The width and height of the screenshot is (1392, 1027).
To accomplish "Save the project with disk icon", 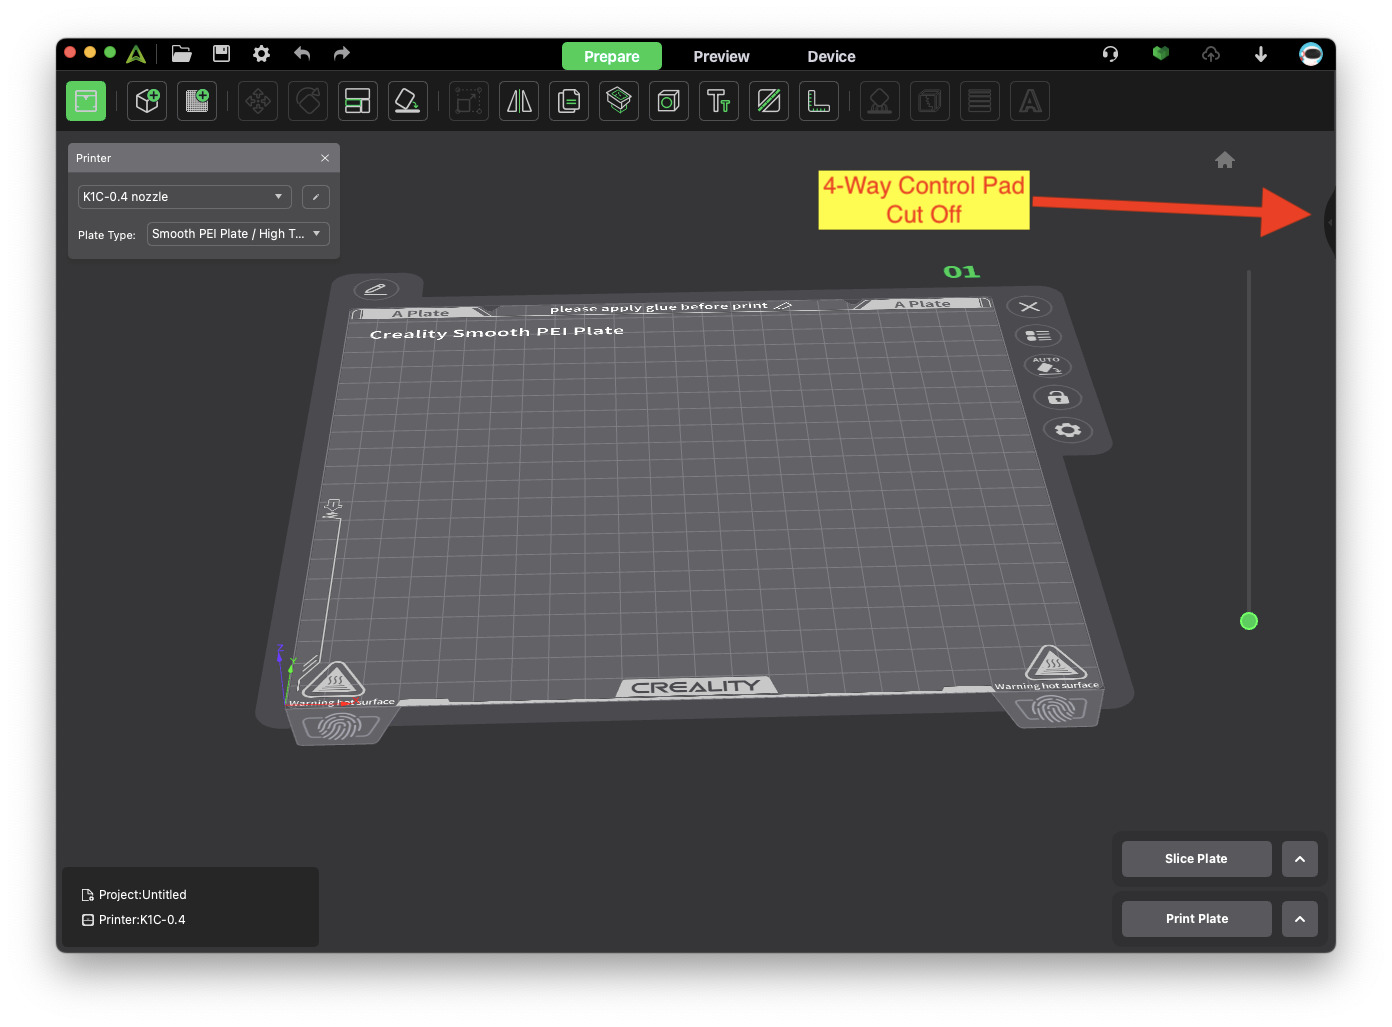I will (222, 54).
